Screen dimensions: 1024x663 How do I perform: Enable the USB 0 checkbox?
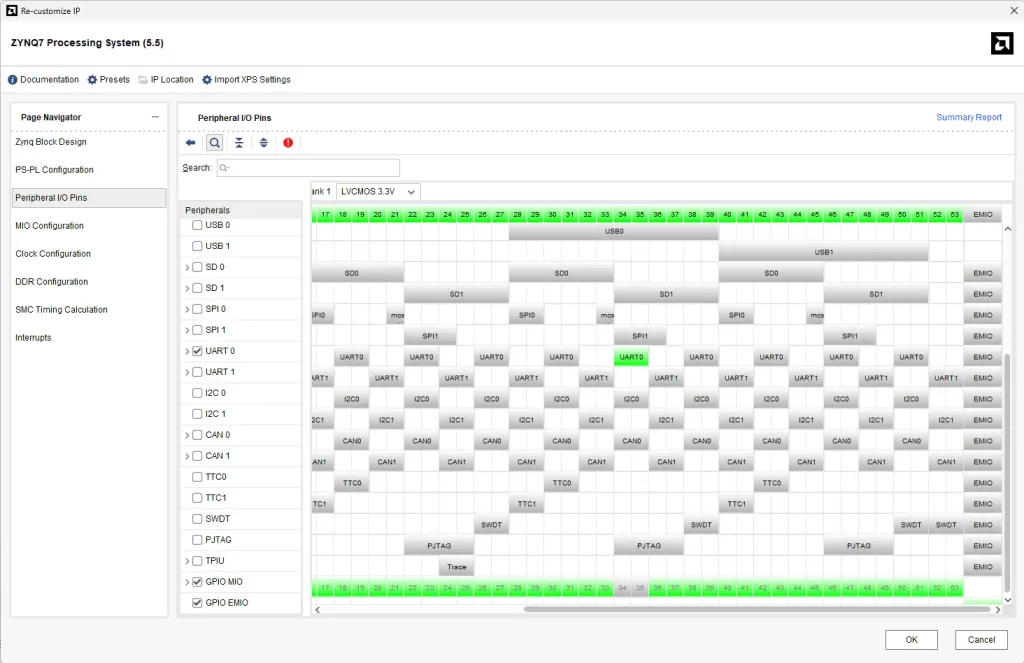click(x=197, y=225)
